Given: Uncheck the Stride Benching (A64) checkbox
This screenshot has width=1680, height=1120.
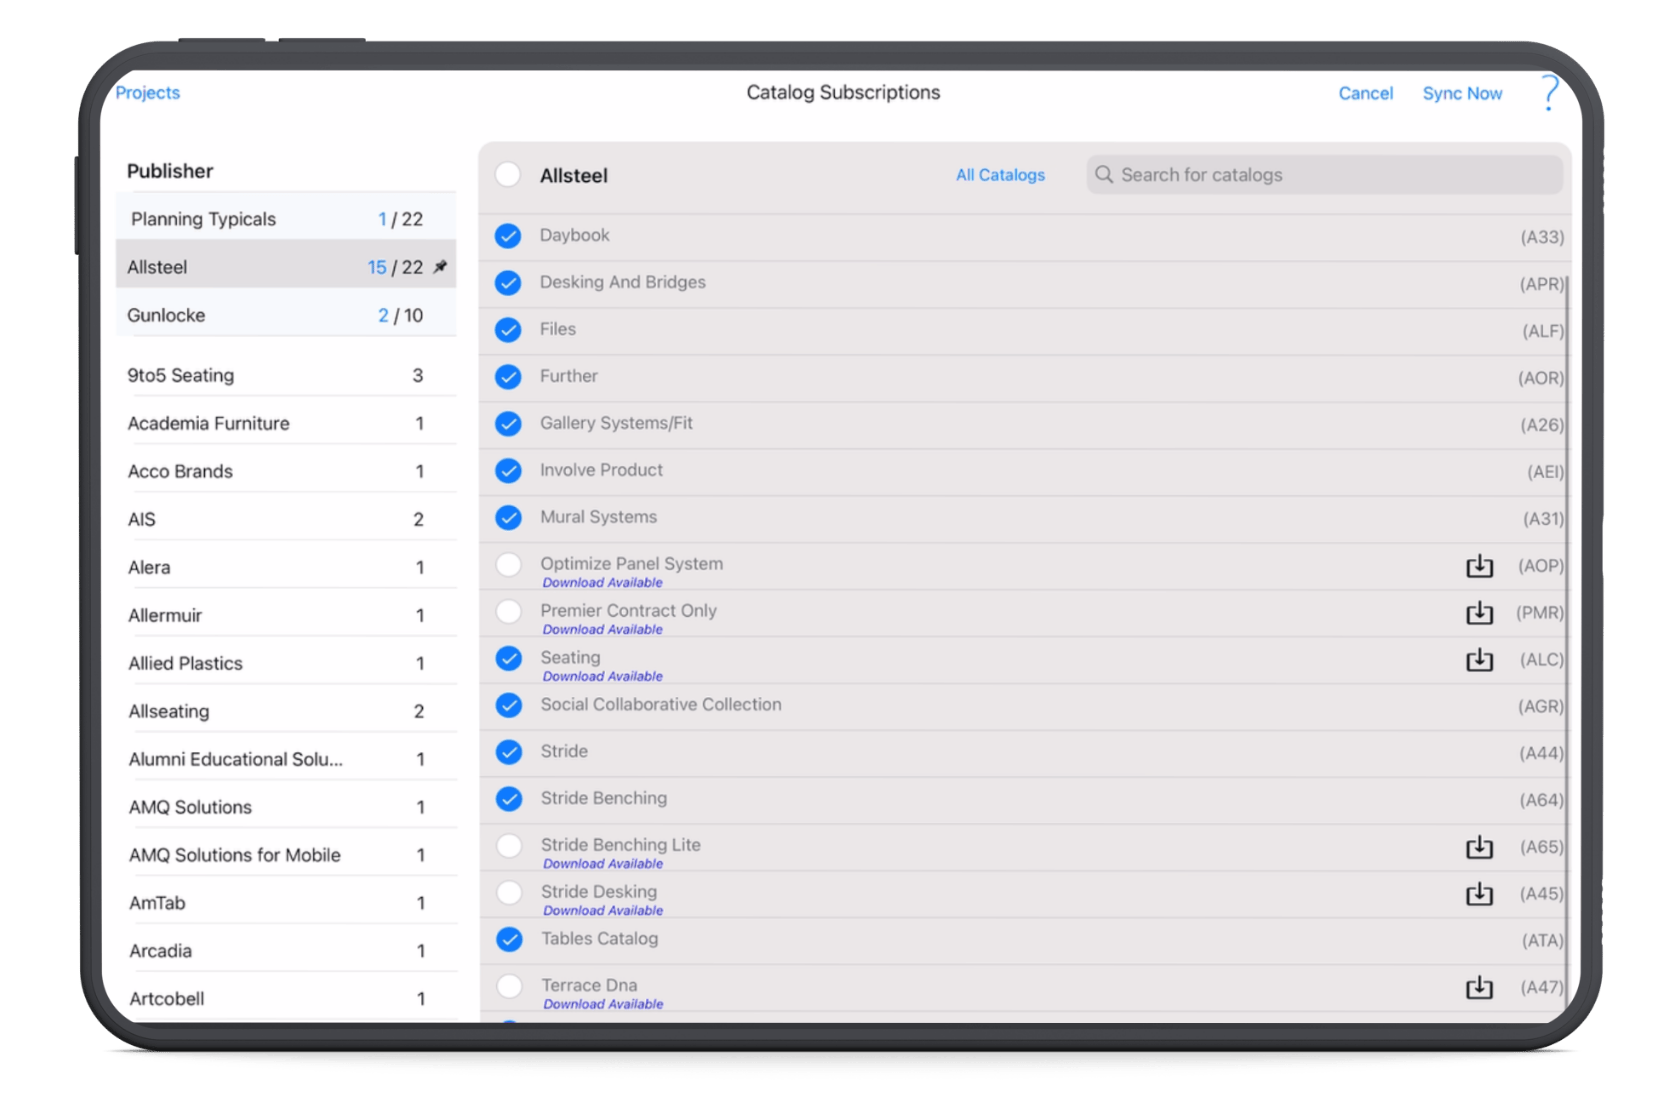Looking at the screenshot, I should [x=509, y=799].
